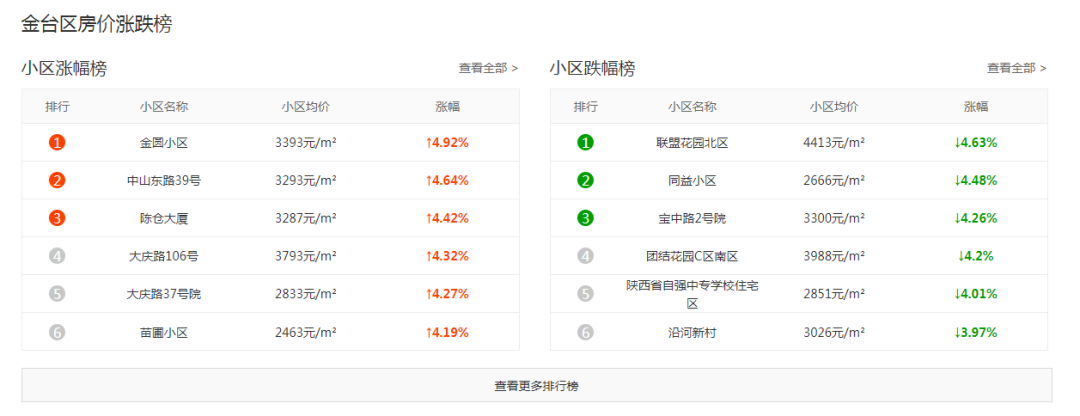
Task: Open 宝中路2号院 community link
Action: click(x=692, y=219)
